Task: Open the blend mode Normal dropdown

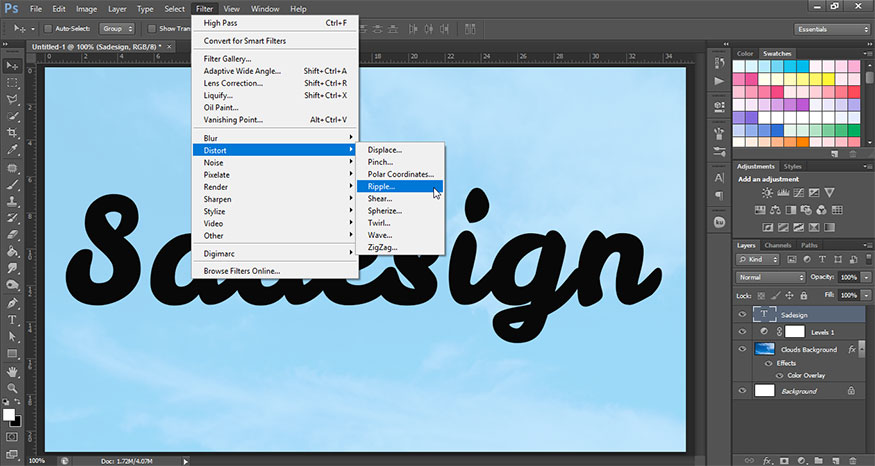Action: point(770,277)
